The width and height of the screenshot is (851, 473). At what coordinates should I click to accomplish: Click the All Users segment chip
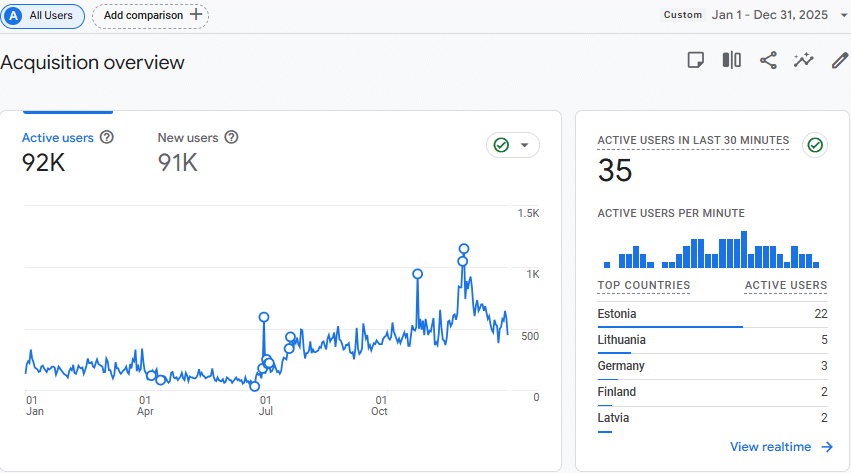coord(43,16)
